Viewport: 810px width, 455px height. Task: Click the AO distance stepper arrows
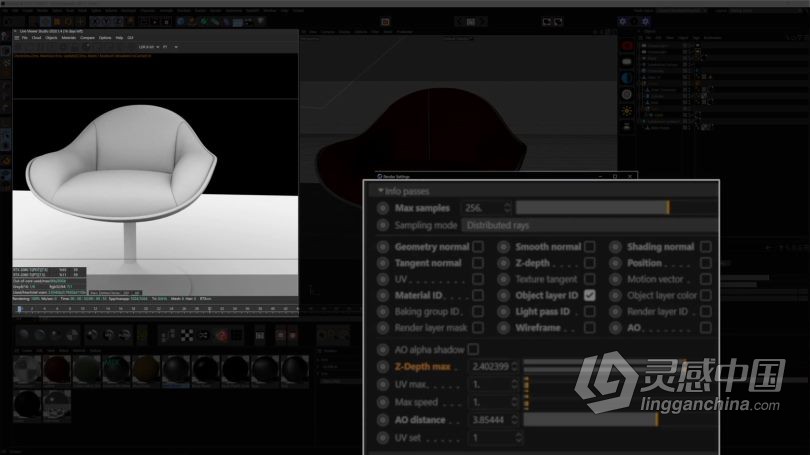(x=515, y=420)
